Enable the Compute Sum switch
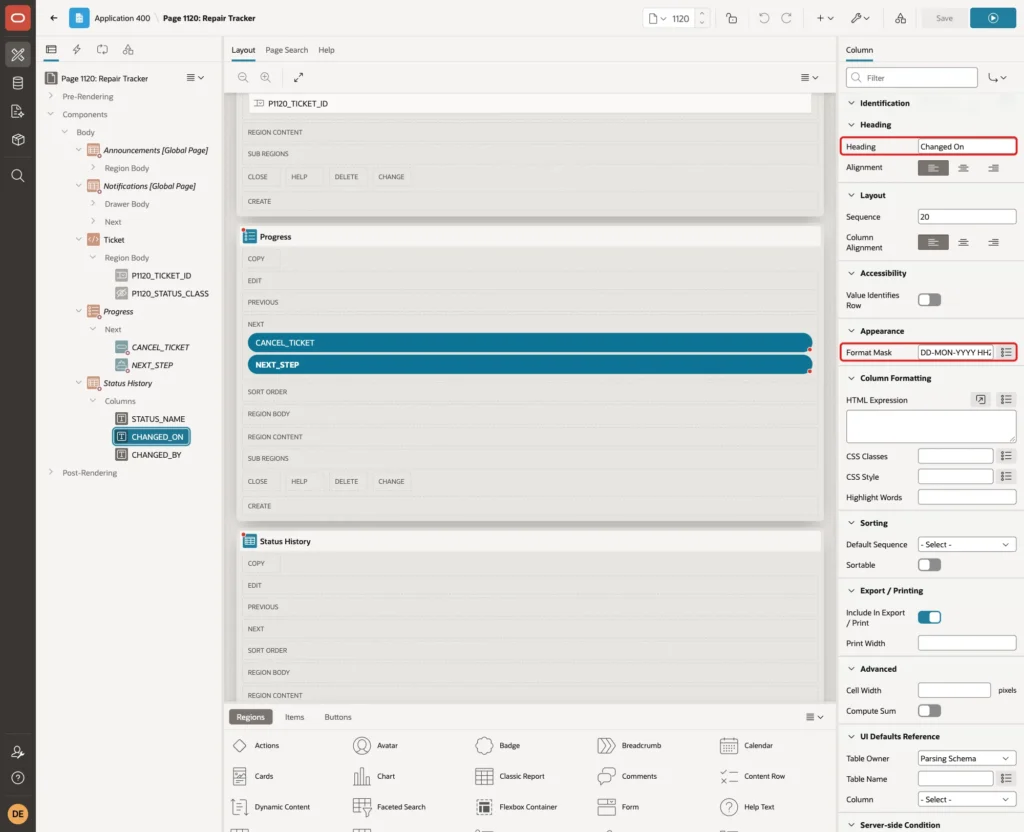Image resolution: width=1024 pixels, height=832 pixels. click(x=929, y=711)
